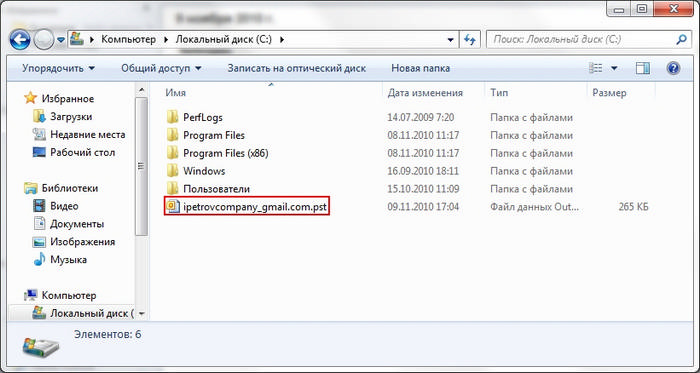Refresh the folder with the refresh button

coord(470,39)
